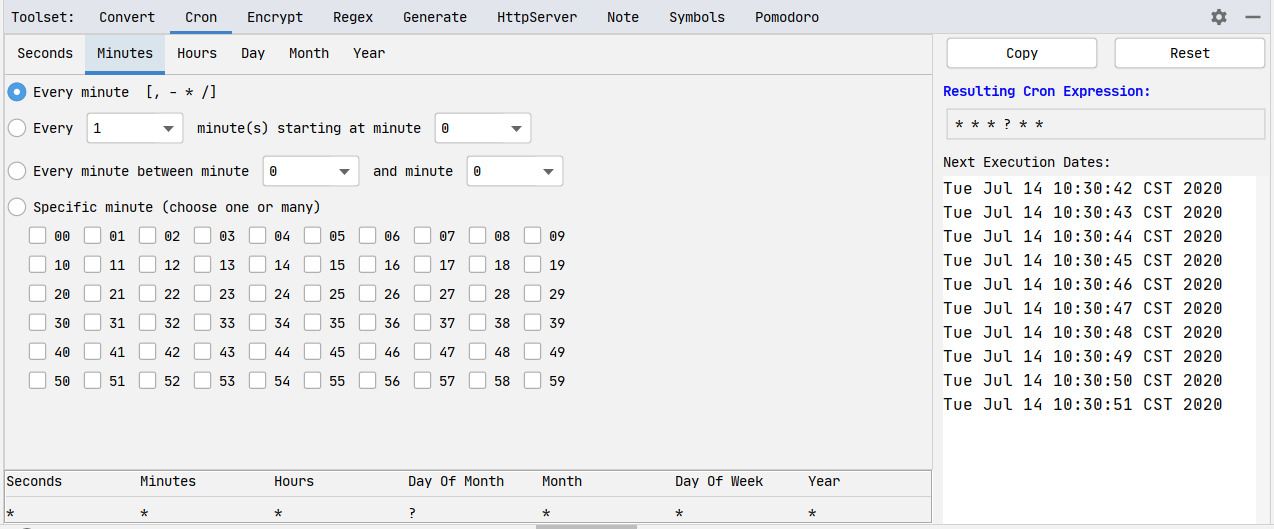Open the Every interval minutes dropdown

(135, 128)
